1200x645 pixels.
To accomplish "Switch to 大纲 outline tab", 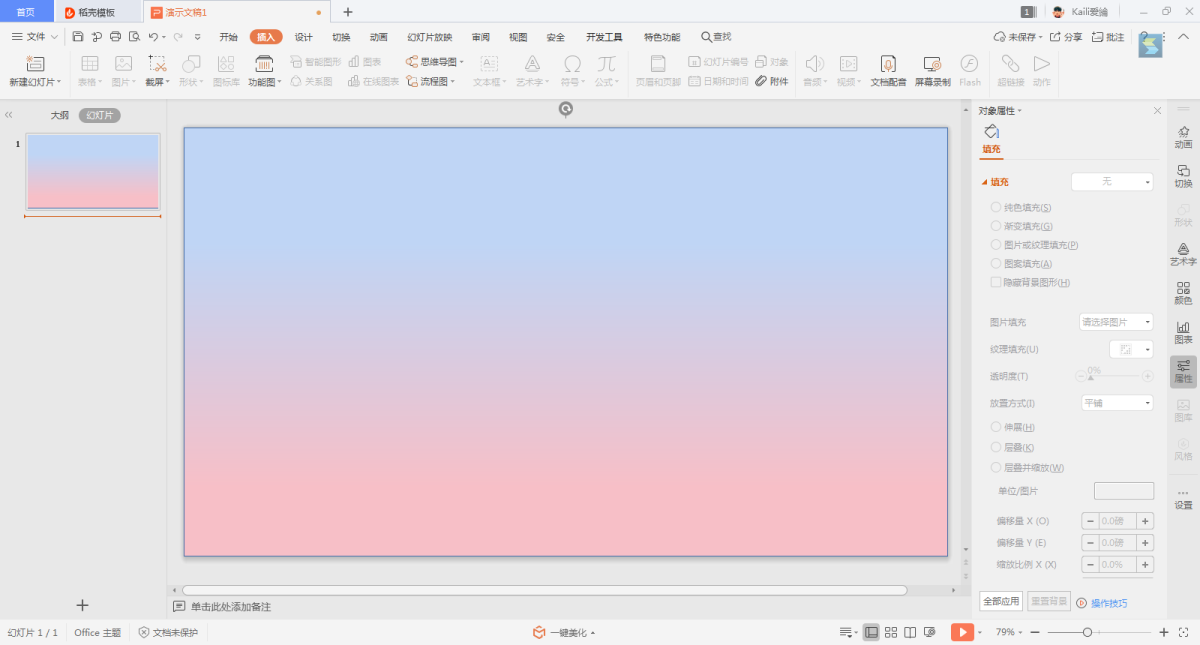I will point(60,116).
